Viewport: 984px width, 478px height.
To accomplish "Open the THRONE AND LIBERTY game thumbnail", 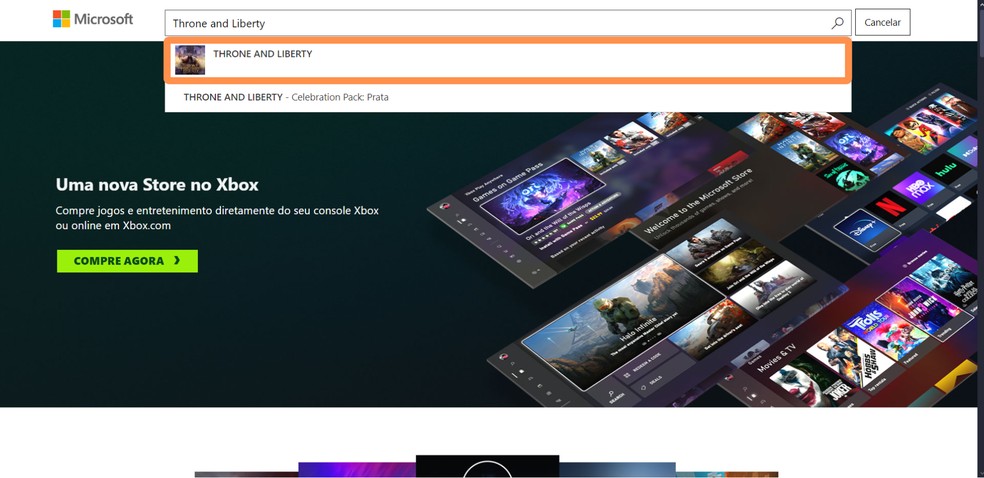I will [x=190, y=60].
